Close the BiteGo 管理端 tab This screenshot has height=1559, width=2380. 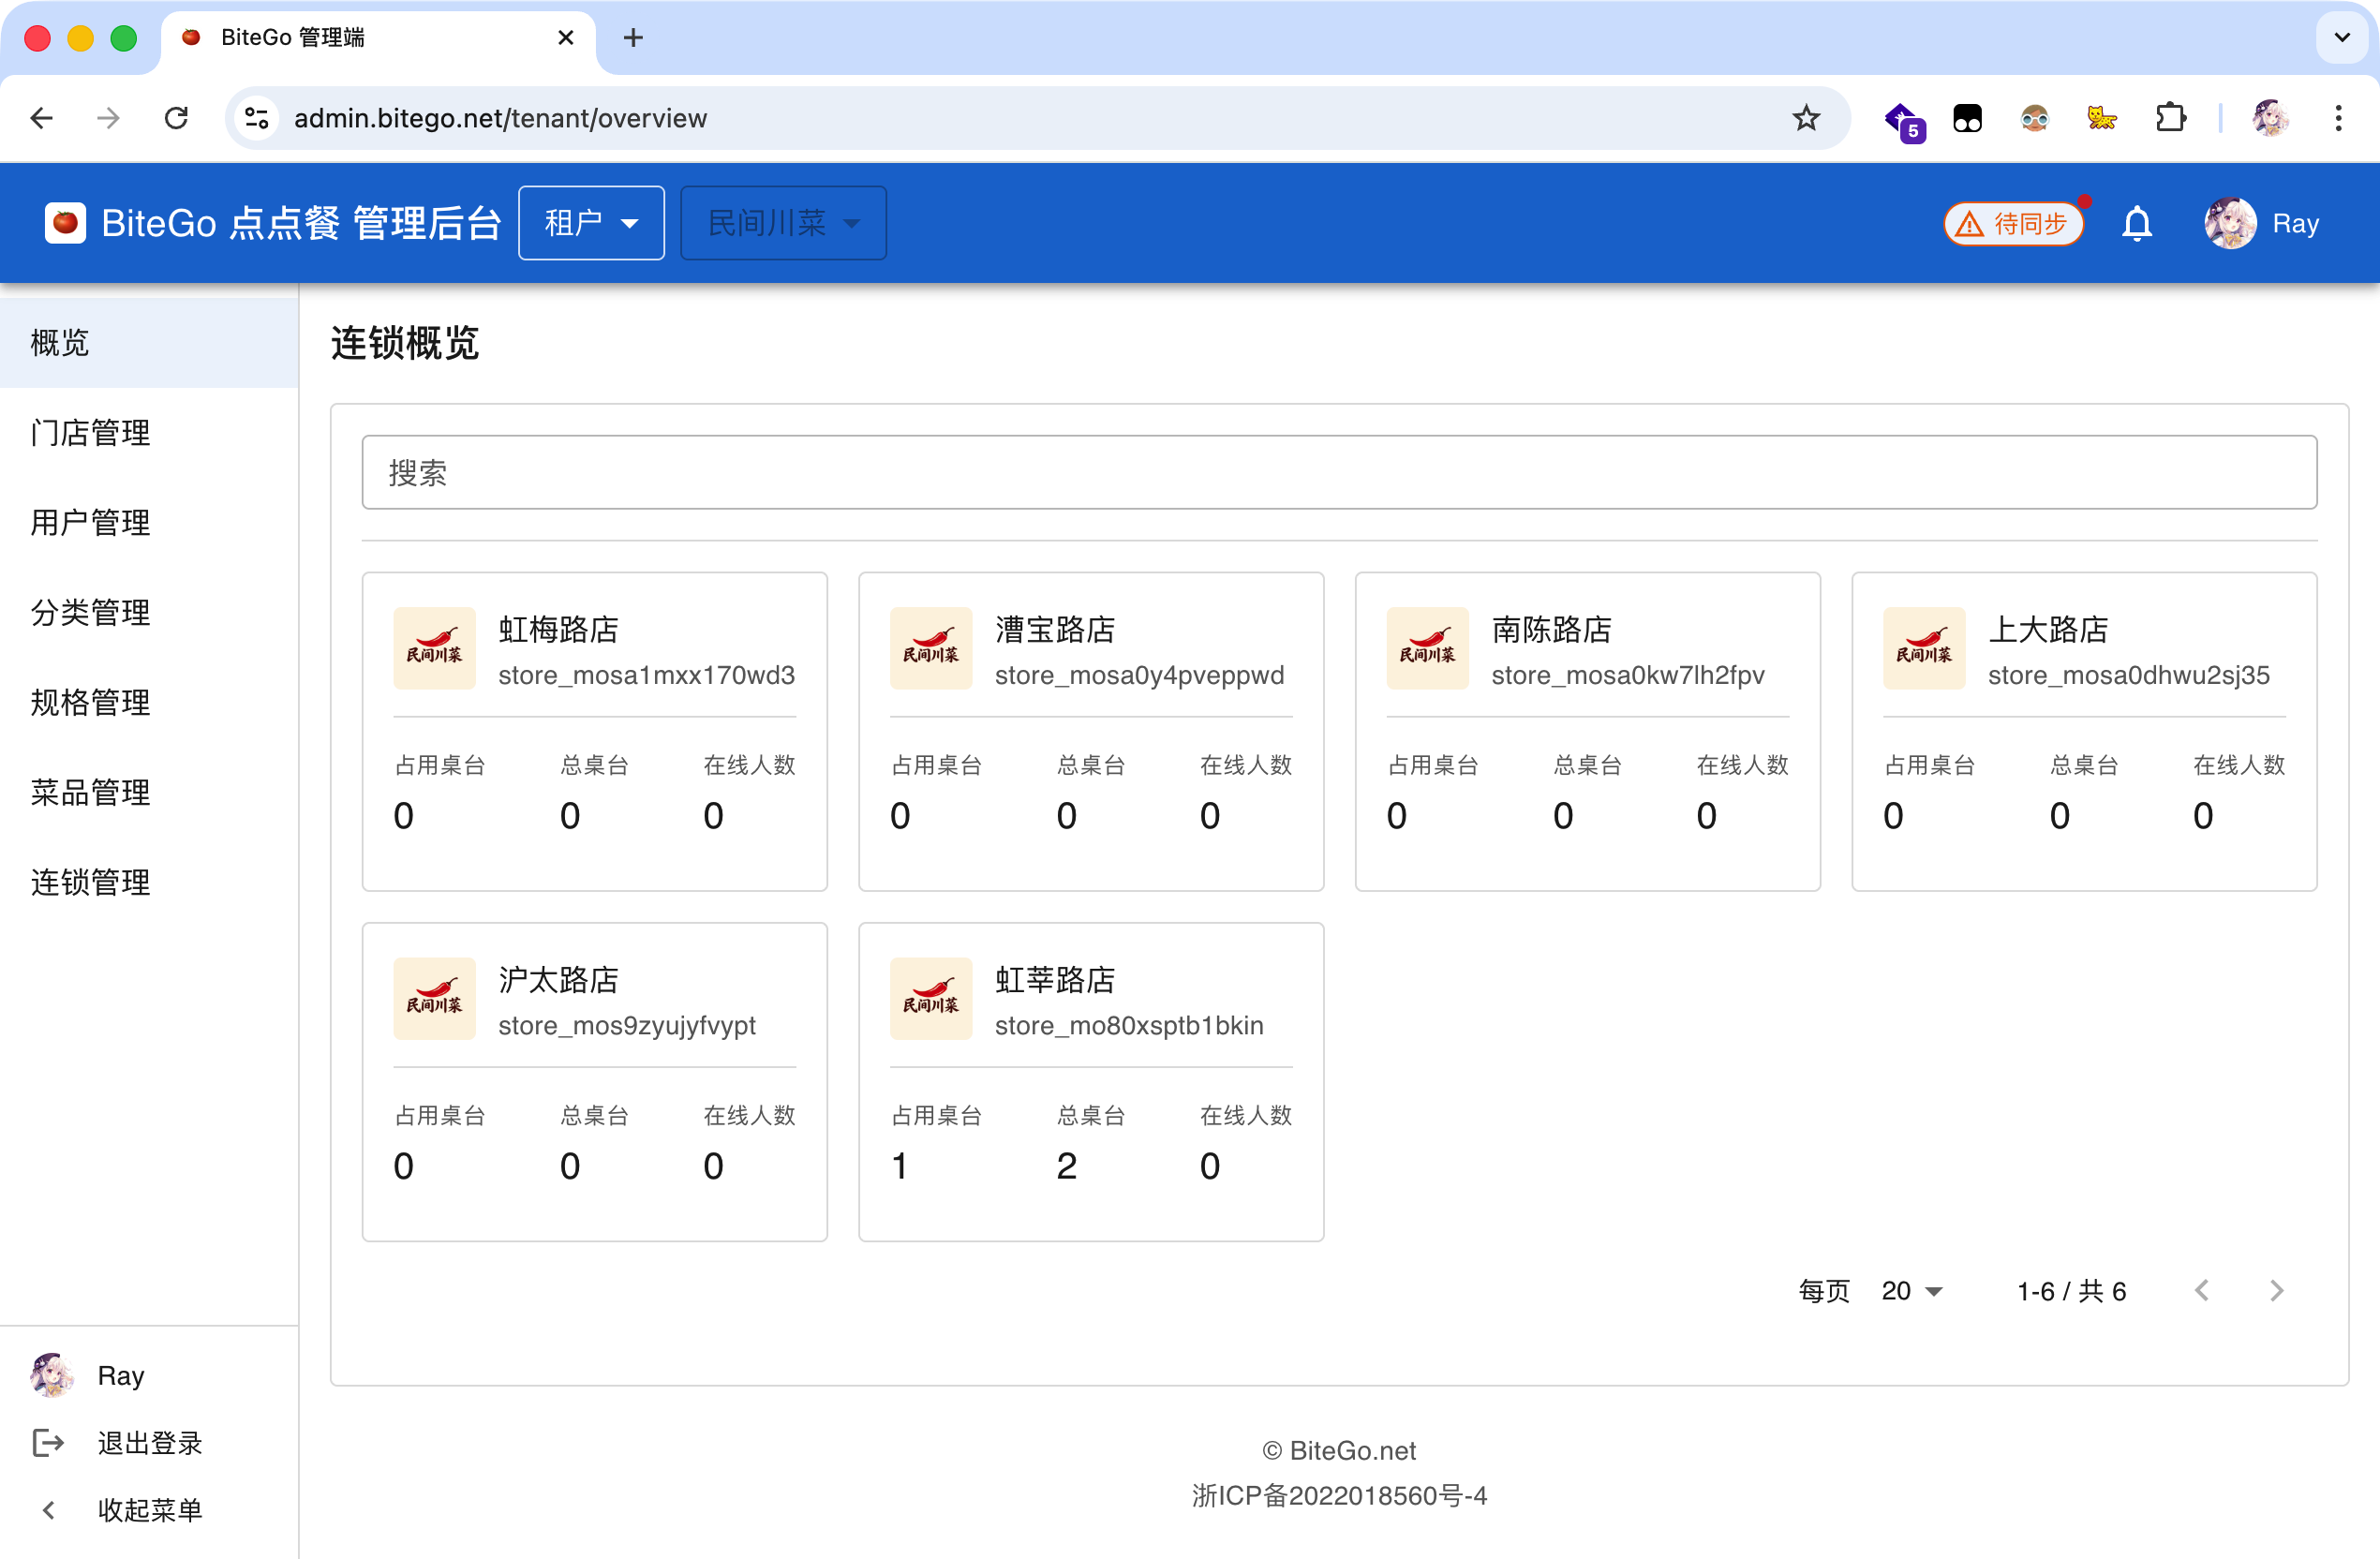[x=565, y=38]
